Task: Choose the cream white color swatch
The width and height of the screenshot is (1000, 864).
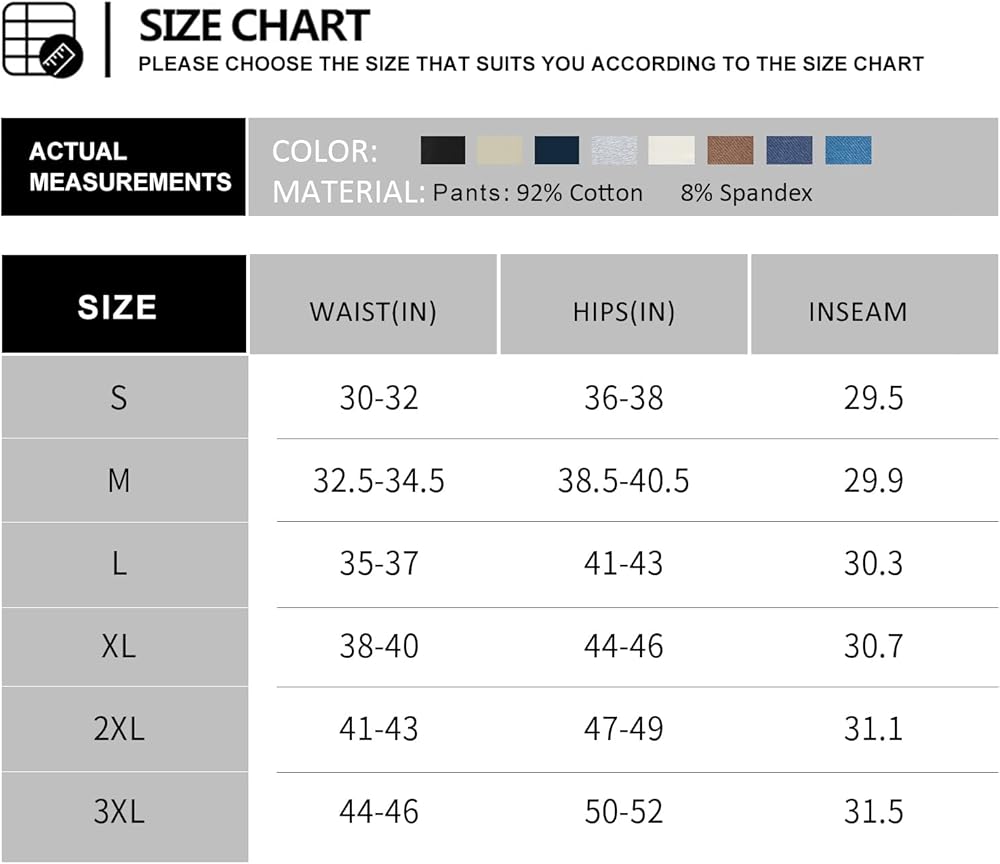Action: coord(671,151)
